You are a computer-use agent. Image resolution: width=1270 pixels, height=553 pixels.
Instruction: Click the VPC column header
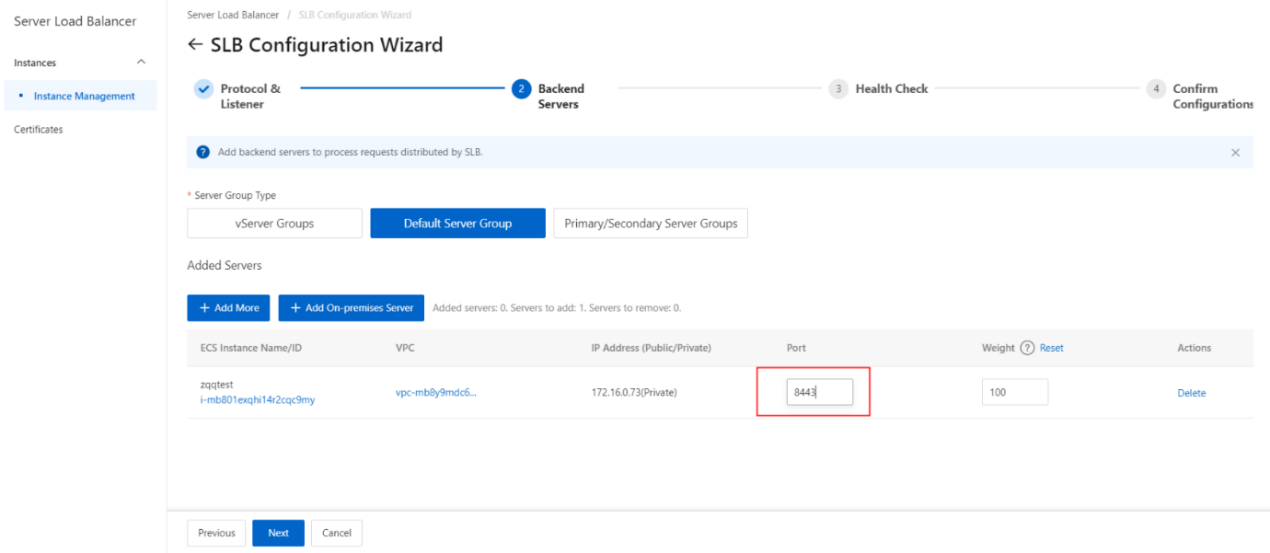[x=405, y=348]
